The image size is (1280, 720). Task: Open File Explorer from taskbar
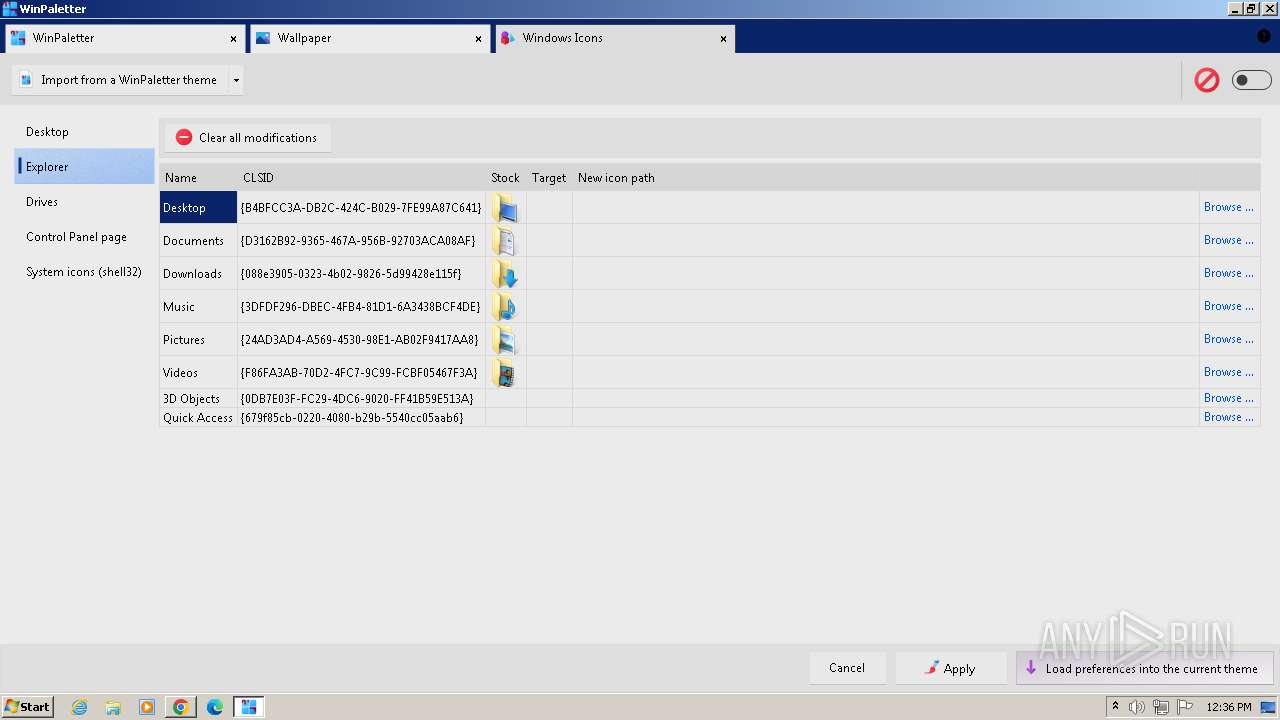(x=113, y=707)
